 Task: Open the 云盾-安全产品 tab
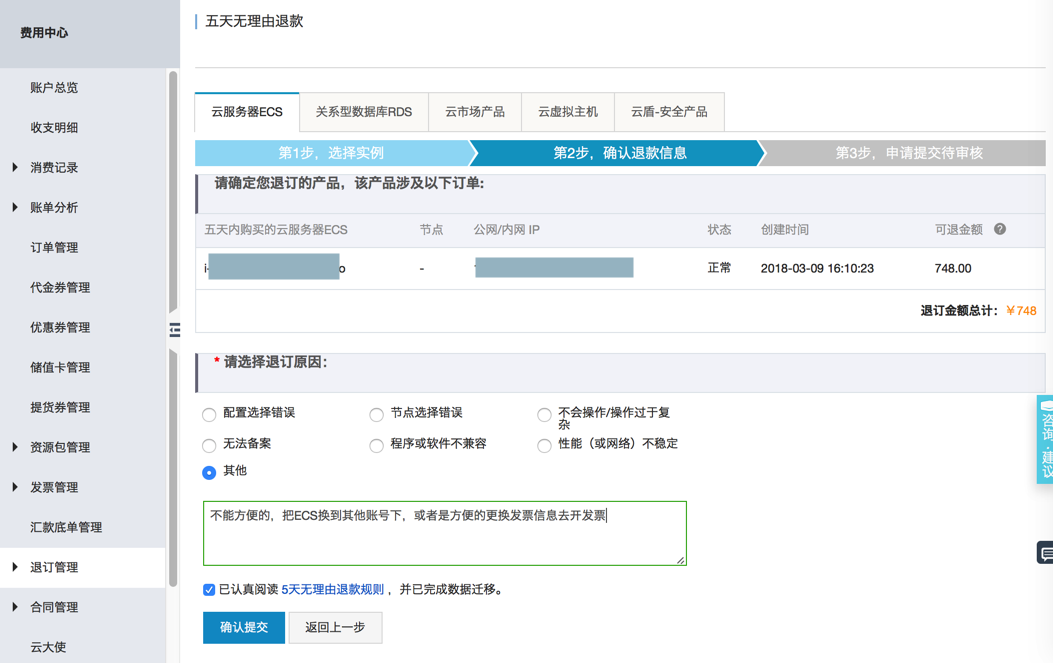coord(668,112)
